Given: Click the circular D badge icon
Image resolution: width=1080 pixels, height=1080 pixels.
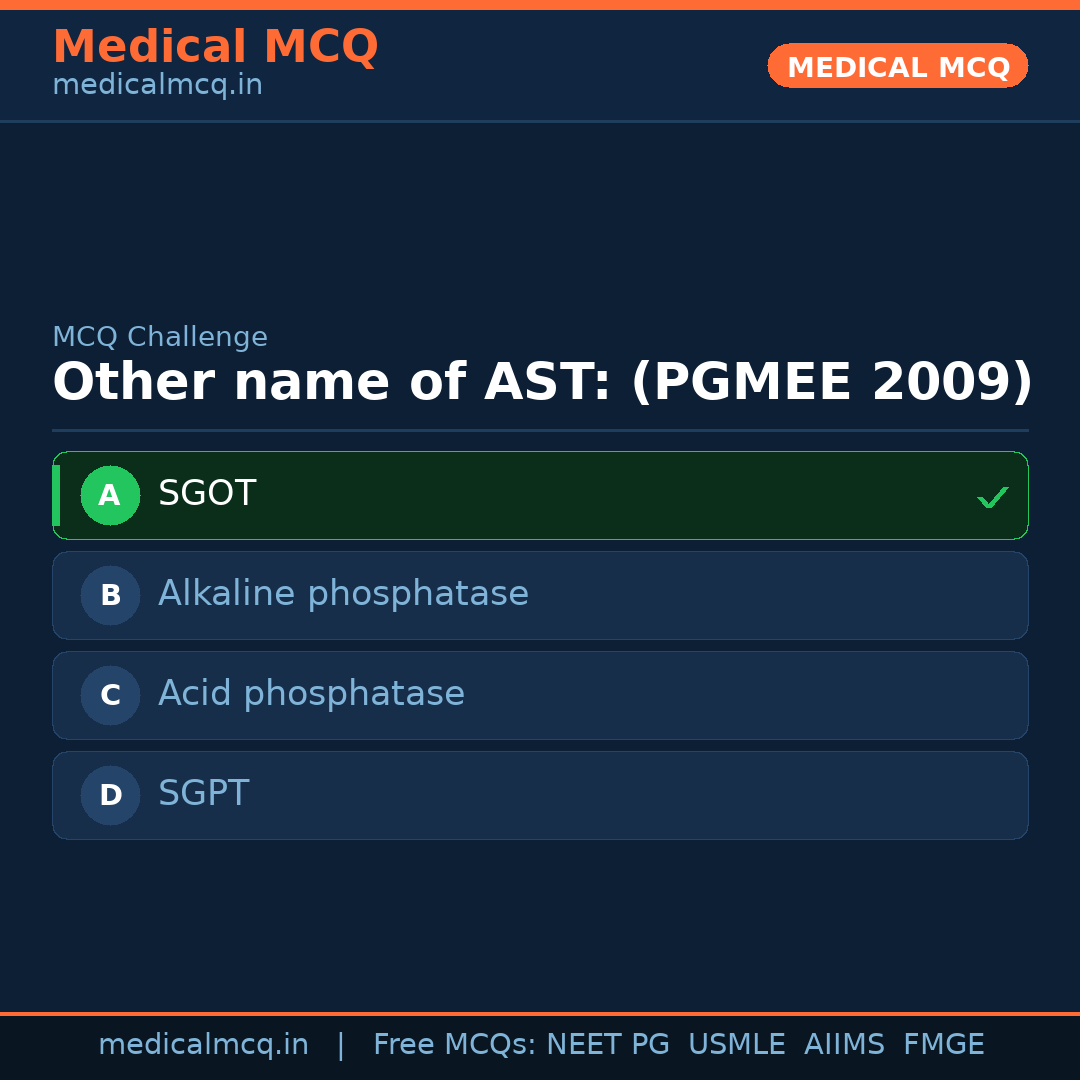Looking at the screenshot, I should click(x=110, y=795).
